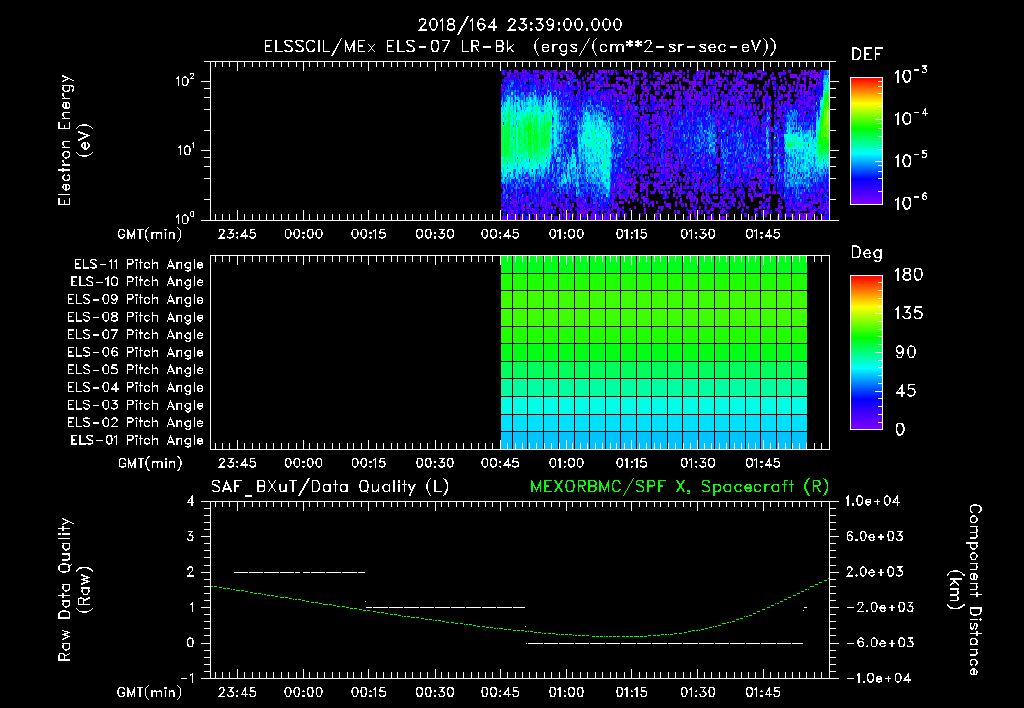Select the ELS-01 Pitch Angle row label
The image size is (1024, 708).
pyautogui.click(x=137, y=440)
